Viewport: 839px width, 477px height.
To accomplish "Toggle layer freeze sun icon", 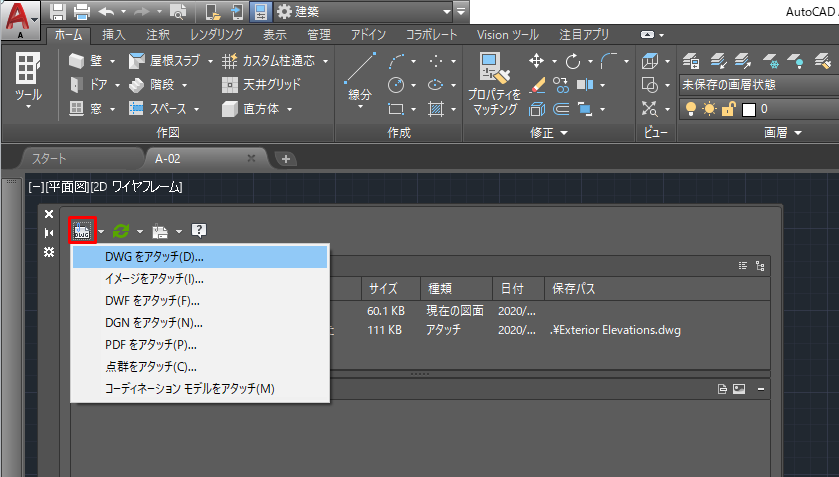I will [710, 109].
